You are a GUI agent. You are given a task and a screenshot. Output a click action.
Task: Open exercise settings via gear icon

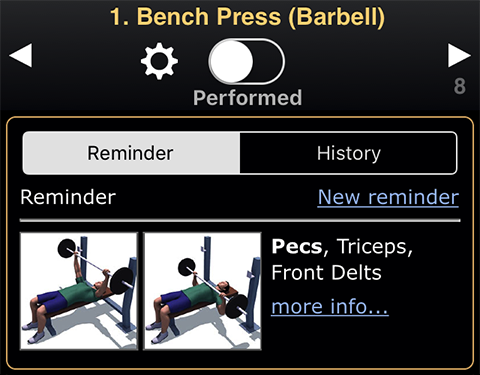(x=159, y=61)
